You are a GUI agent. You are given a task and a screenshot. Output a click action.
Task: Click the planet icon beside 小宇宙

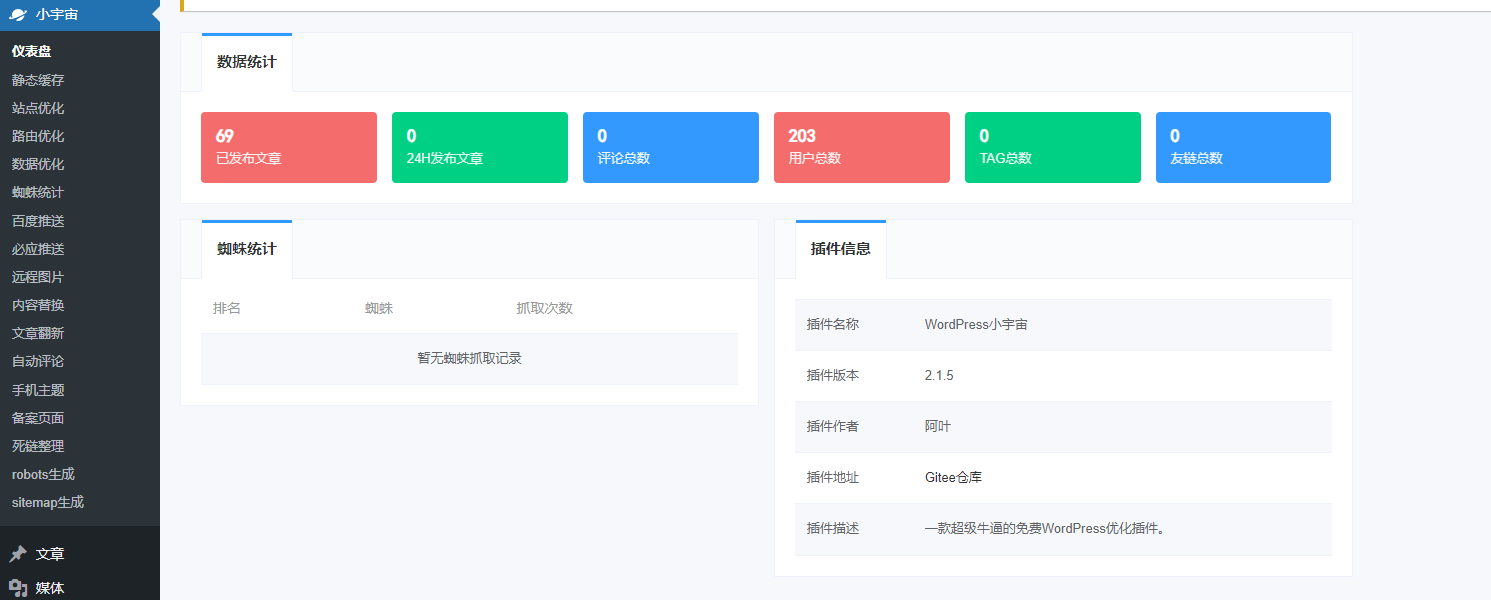(18, 15)
